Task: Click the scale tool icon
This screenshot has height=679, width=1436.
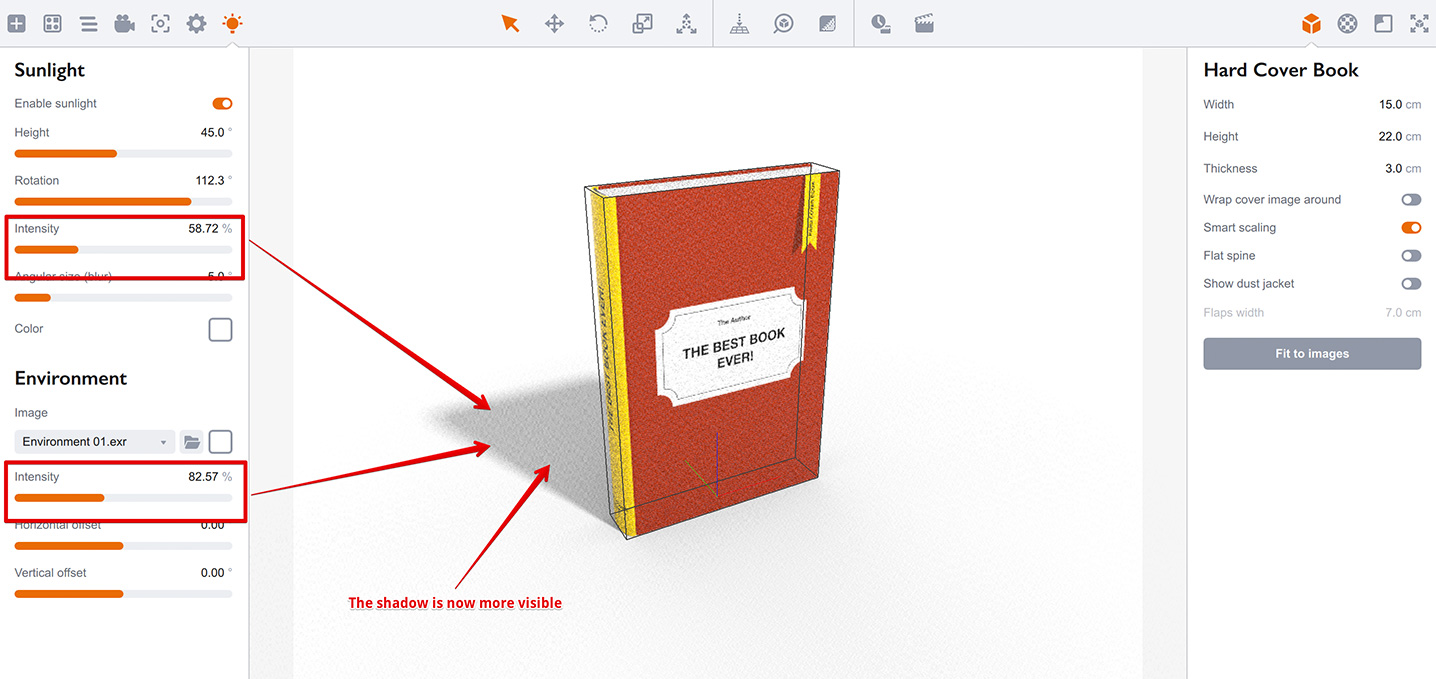Action: [x=641, y=23]
